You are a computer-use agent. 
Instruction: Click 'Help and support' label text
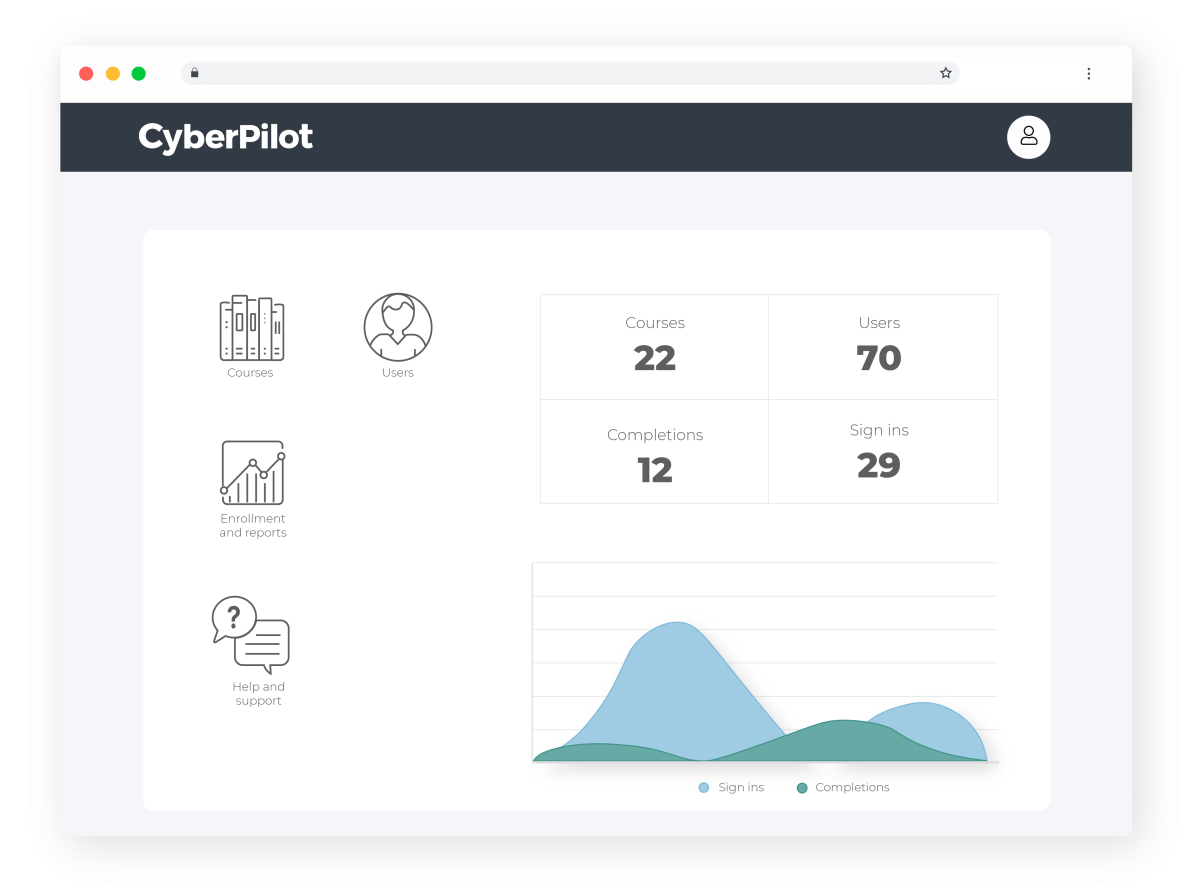[259, 694]
